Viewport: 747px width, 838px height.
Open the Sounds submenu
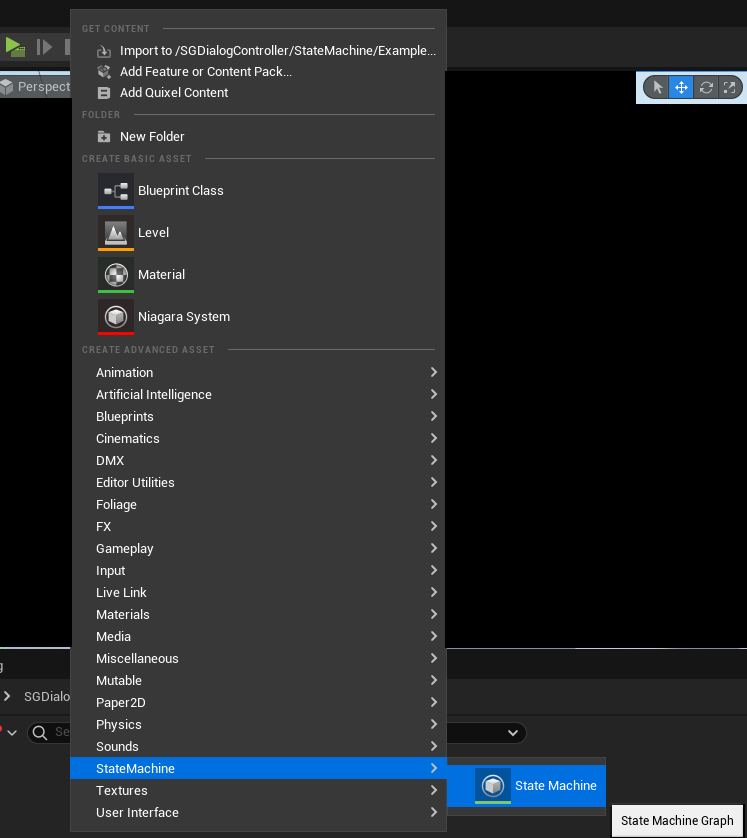click(258, 746)
